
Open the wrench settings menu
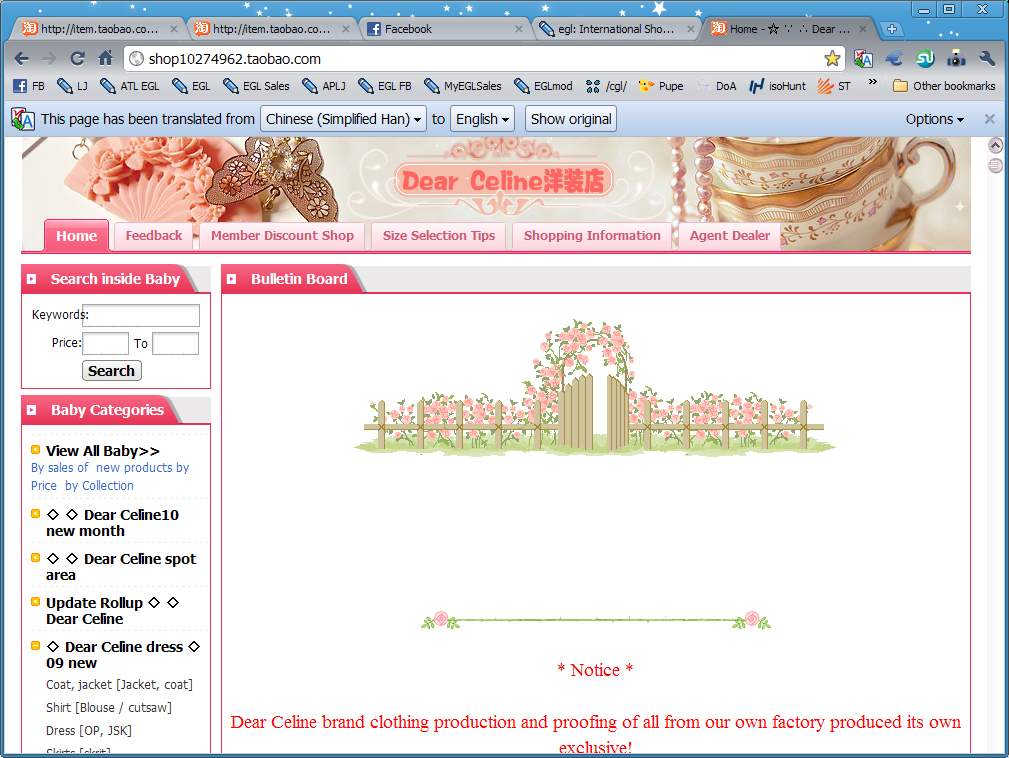click(x=987, y=59)
